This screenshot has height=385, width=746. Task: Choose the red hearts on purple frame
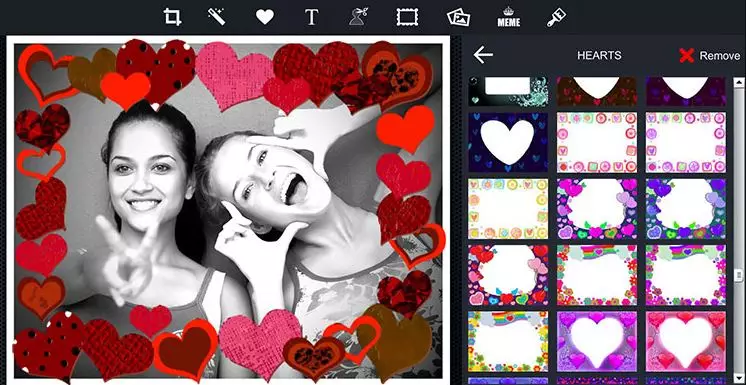tap(508, 275)
